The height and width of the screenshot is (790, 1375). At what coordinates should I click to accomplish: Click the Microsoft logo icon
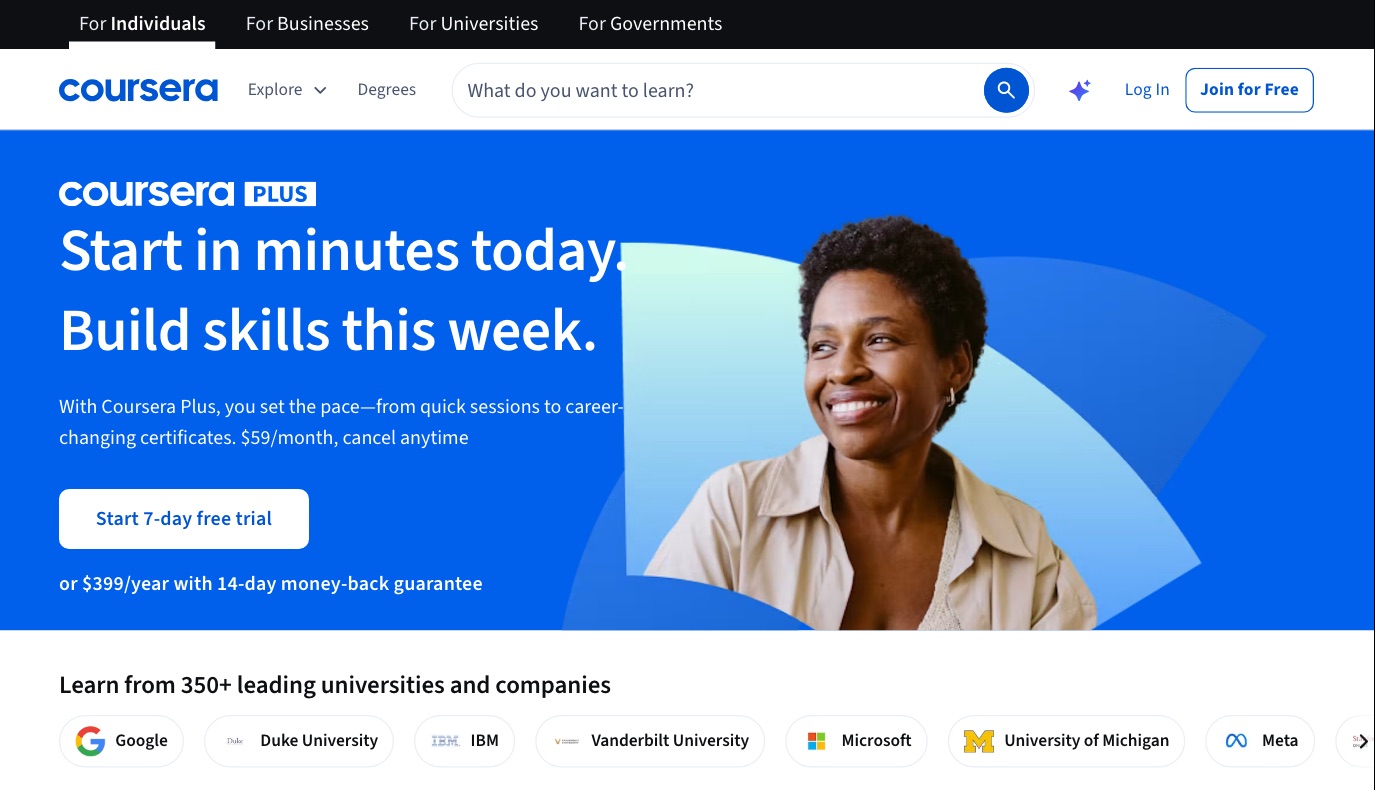tap(817, 741)
